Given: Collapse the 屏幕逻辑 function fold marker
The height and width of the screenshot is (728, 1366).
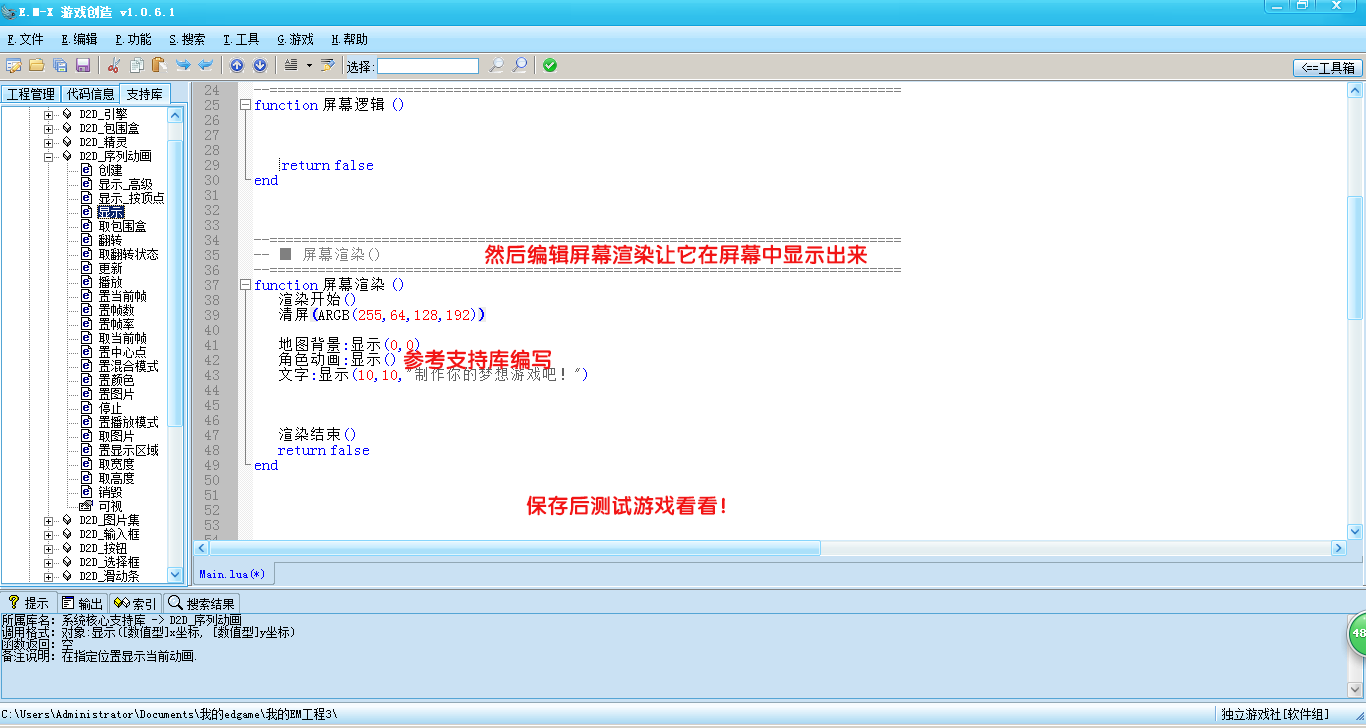Looking at the screenshot, I should click(x=246, y=105).
